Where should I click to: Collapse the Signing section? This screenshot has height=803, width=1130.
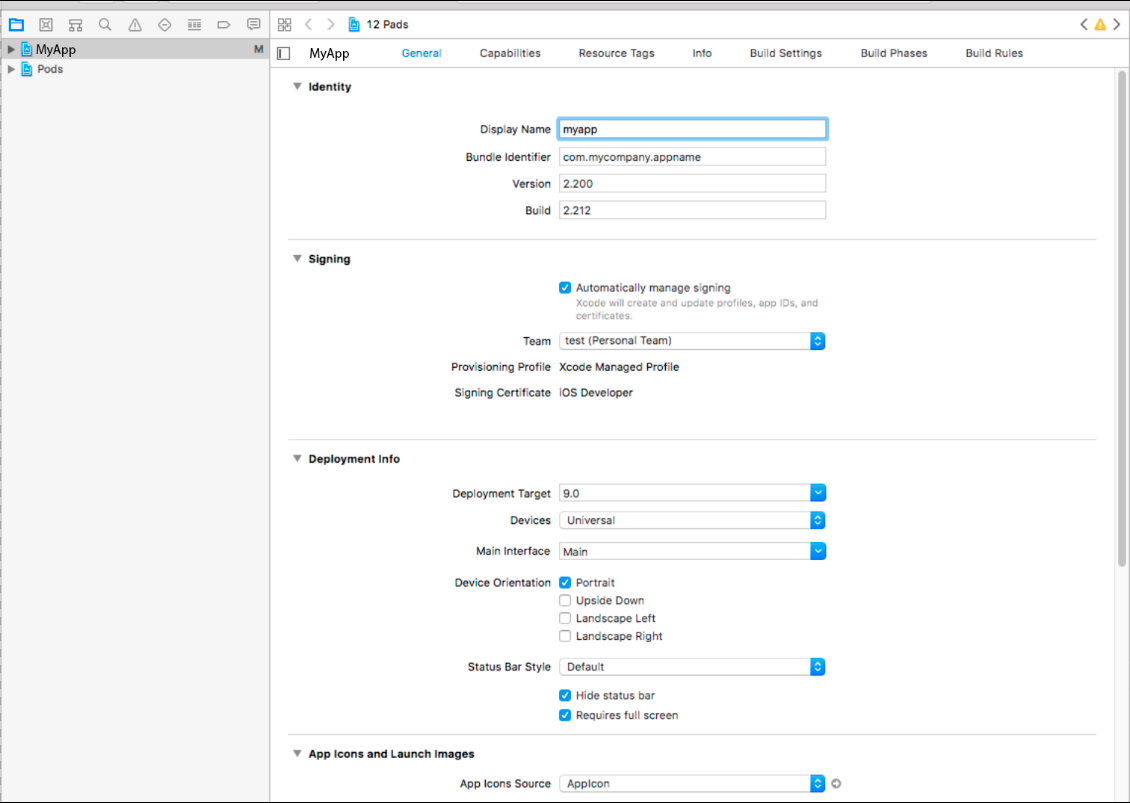pyautogui.click(x=297, y=259)
